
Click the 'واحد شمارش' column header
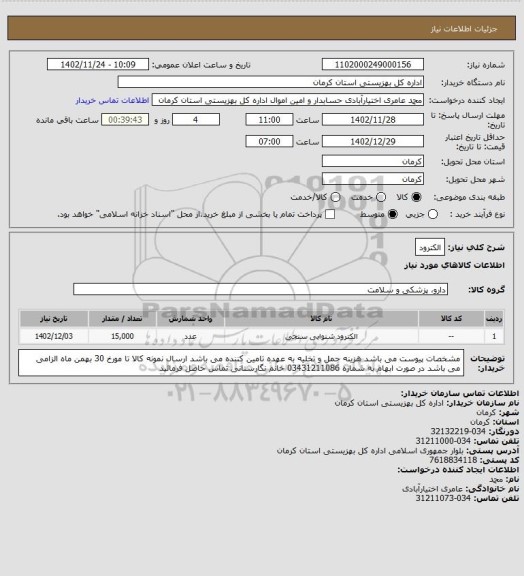coord(190,318)
